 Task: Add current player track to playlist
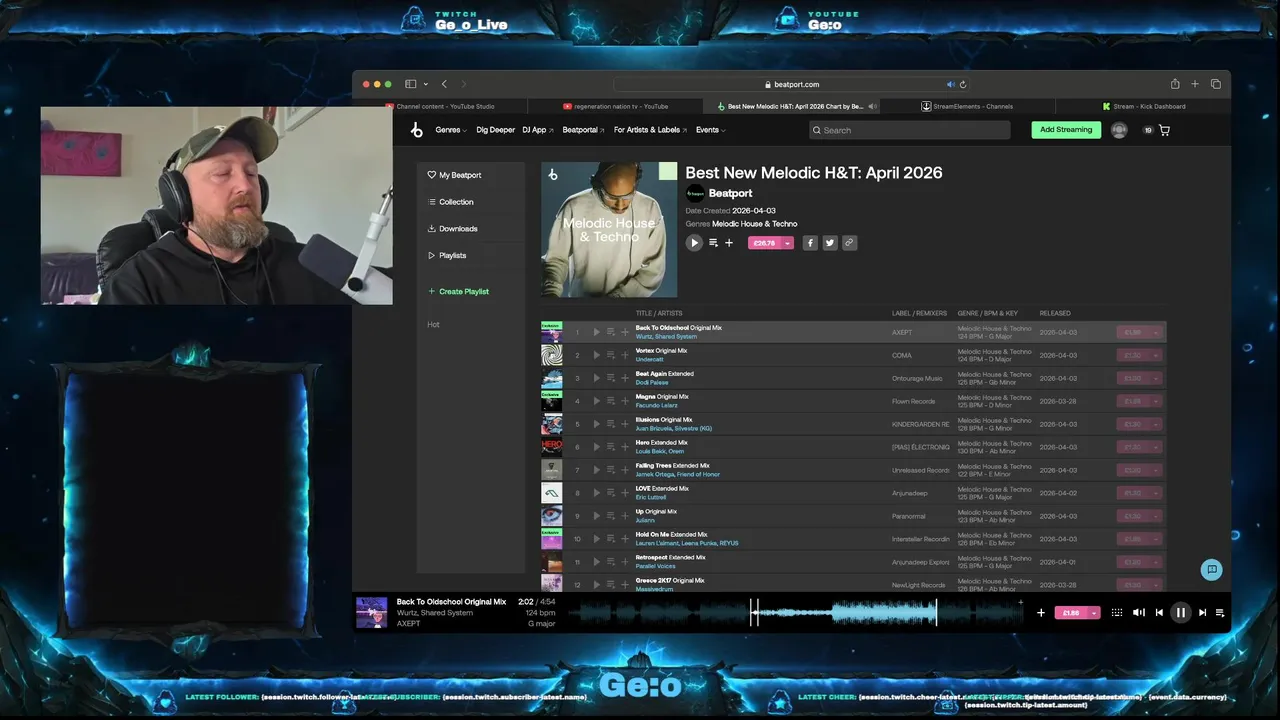point(1040,613)
